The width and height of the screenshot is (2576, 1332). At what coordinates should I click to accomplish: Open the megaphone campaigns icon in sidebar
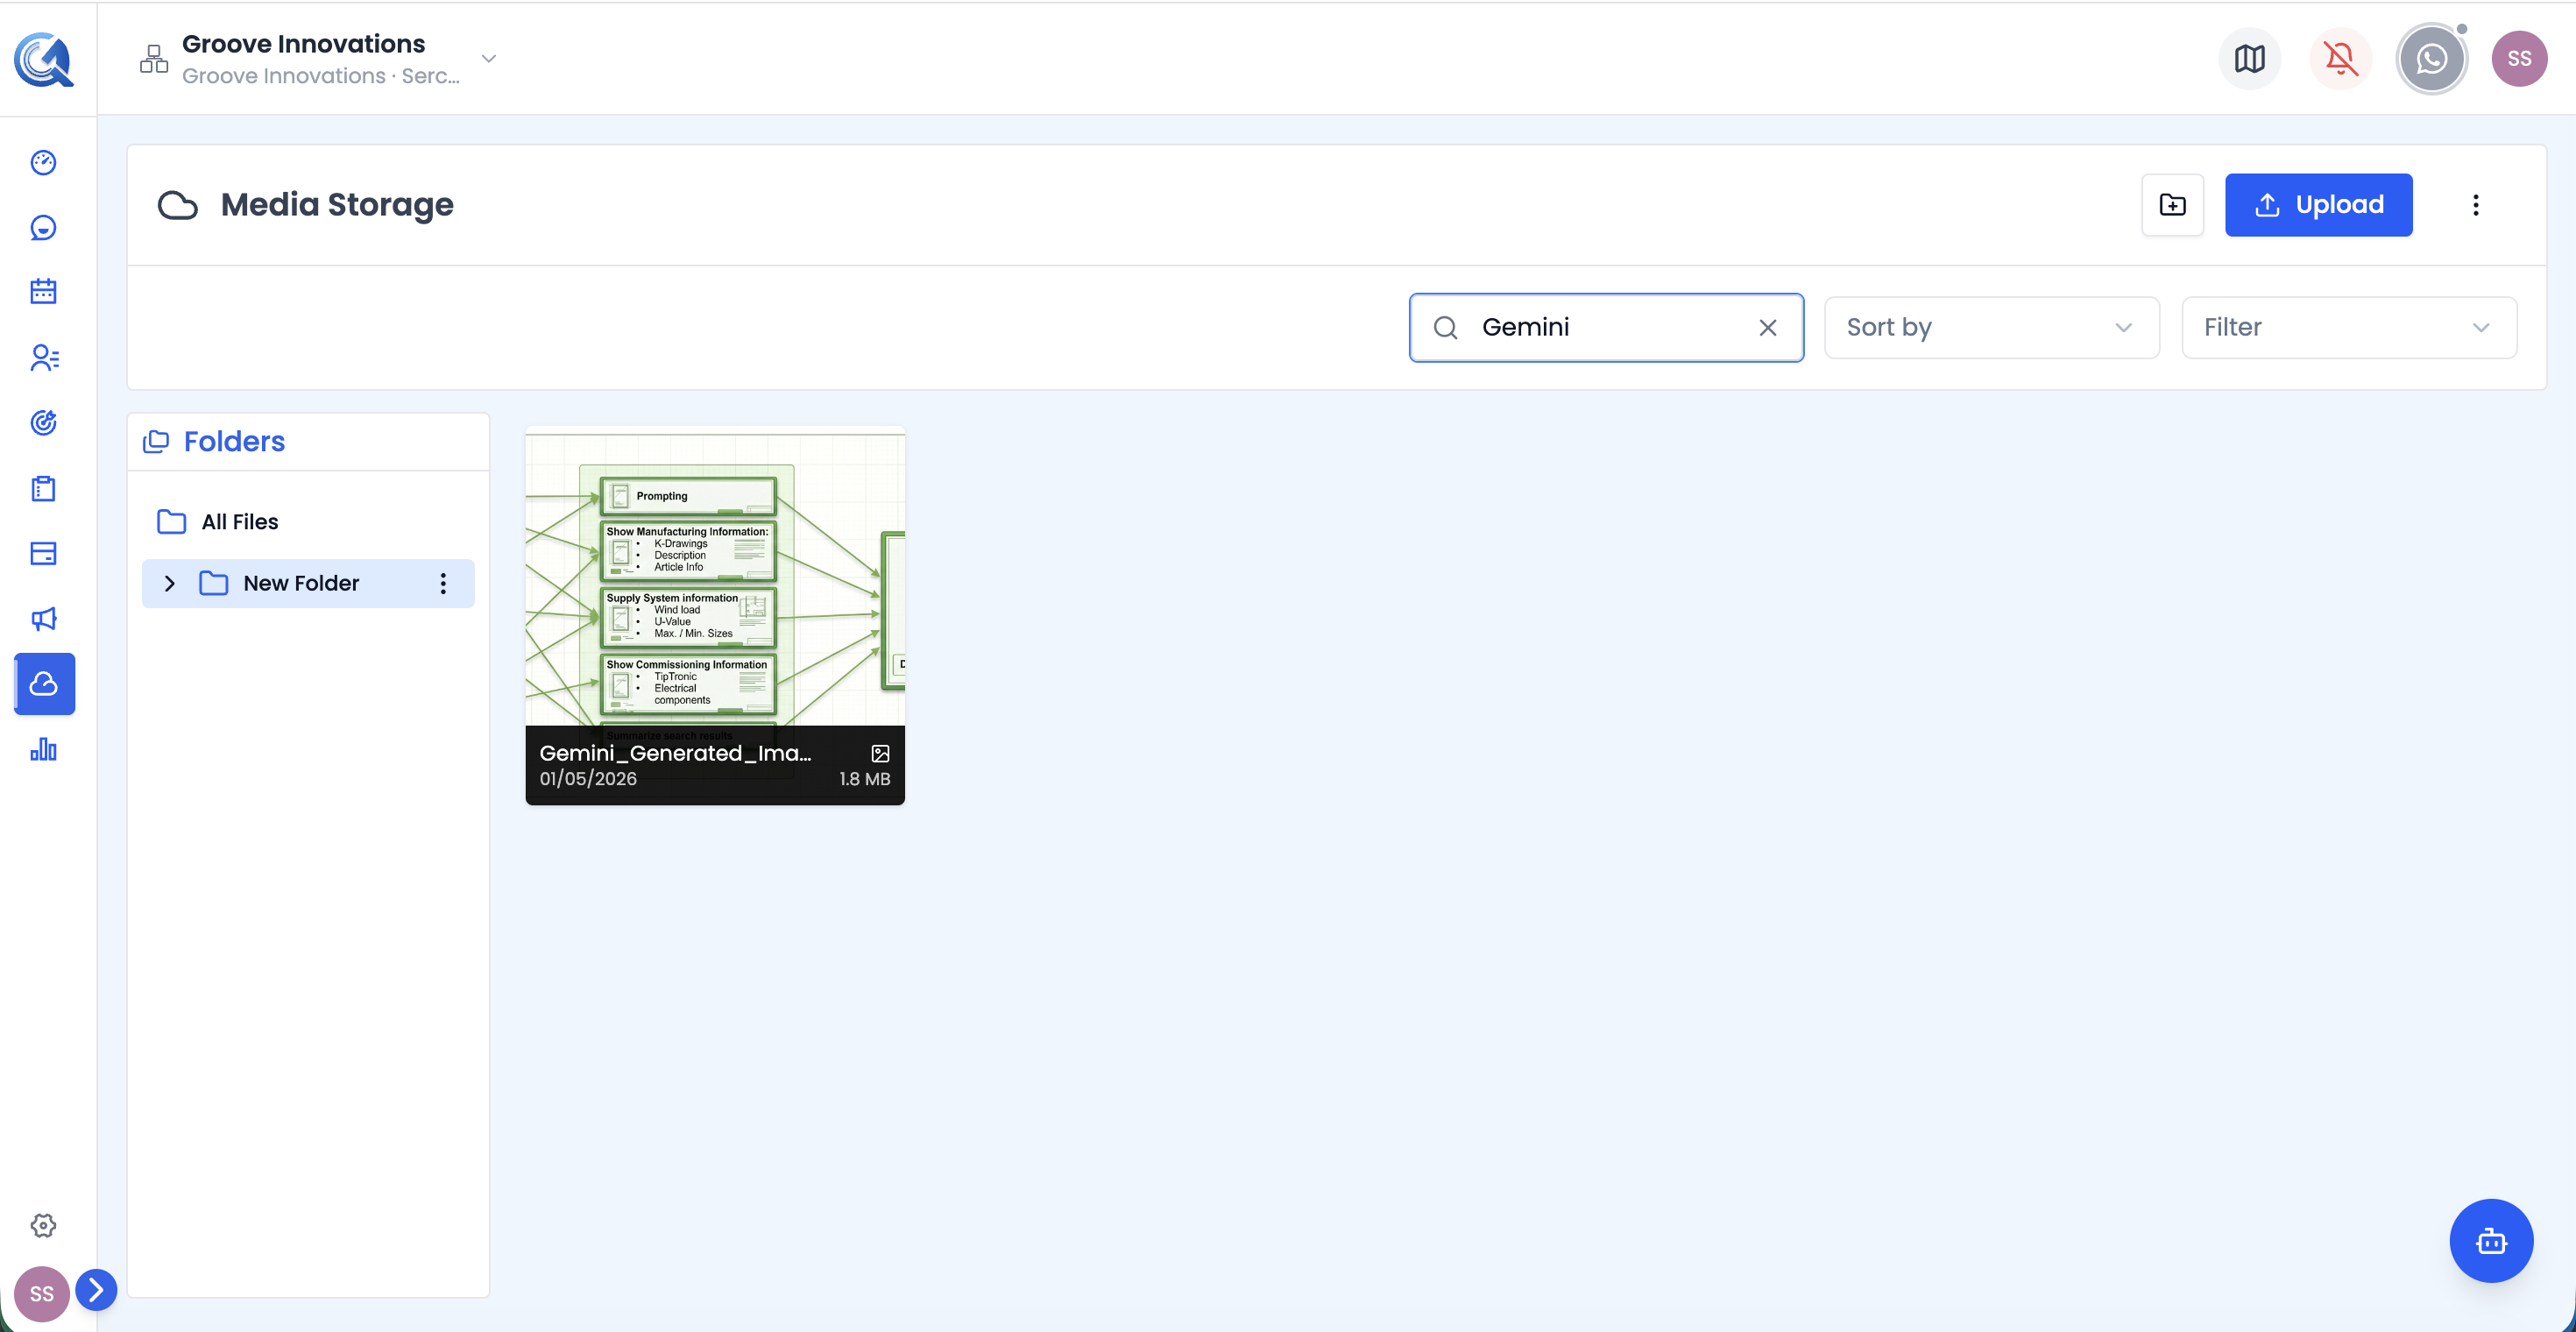43,619
